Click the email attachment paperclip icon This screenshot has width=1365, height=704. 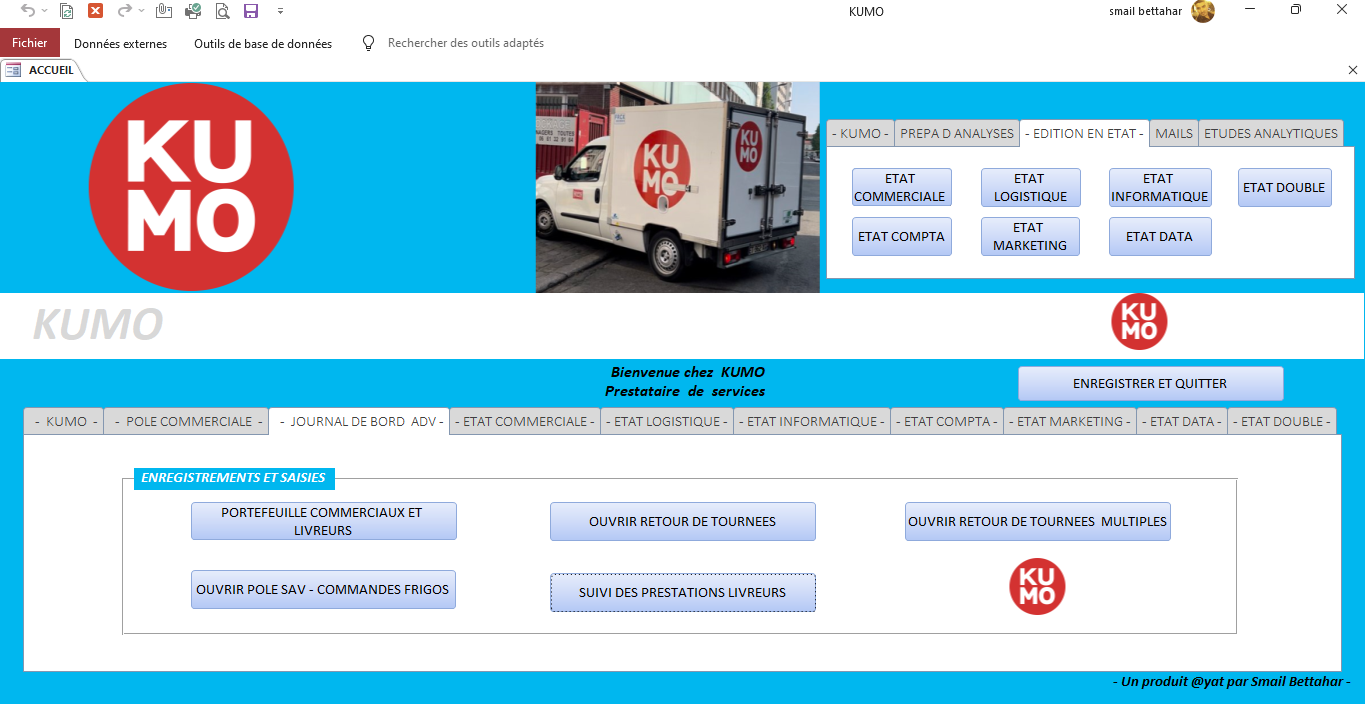point(164,11)
